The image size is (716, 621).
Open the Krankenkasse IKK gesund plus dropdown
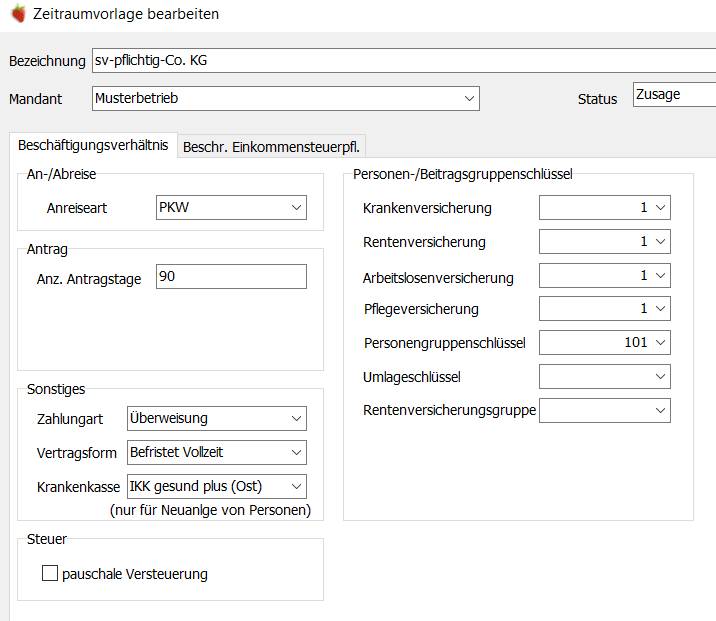(x=217, y=486)
